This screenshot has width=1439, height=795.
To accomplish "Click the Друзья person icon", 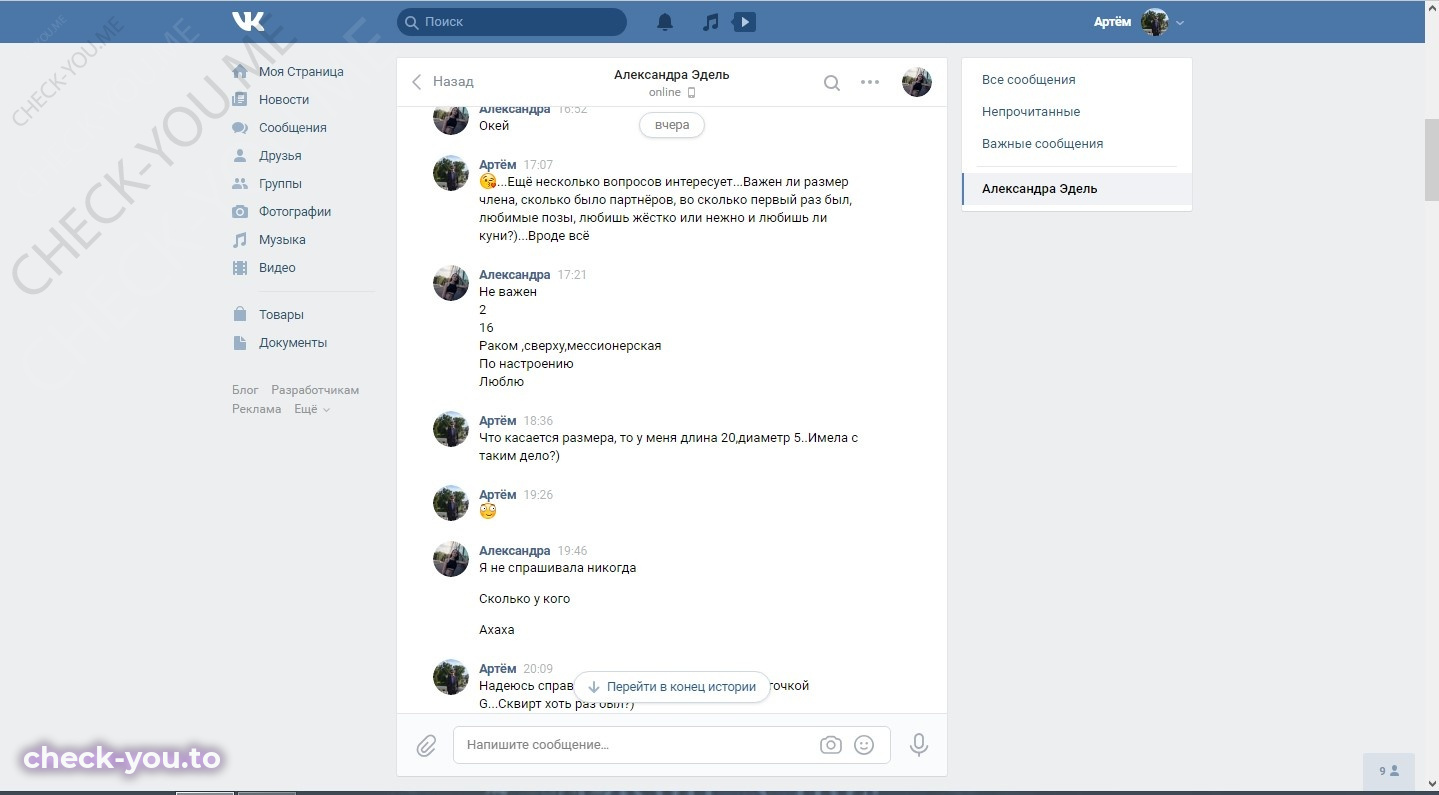I will coord(240,156).
